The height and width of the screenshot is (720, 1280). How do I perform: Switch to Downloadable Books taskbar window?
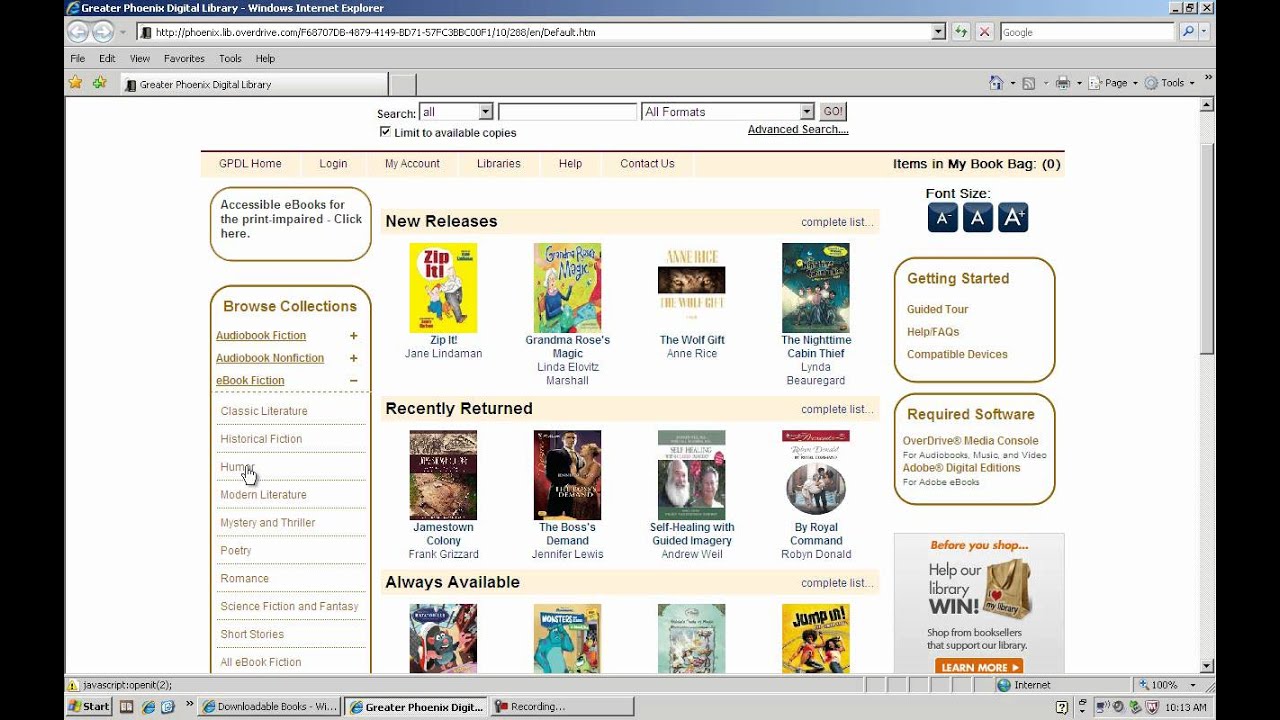[x=270, y=707]
